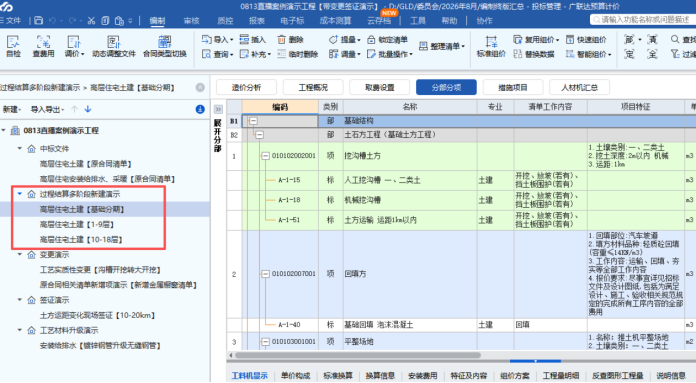This screenshot has width=696, height=383.
Task: Open the 查费用 fee lookup tool
Action: click(43, 47)
